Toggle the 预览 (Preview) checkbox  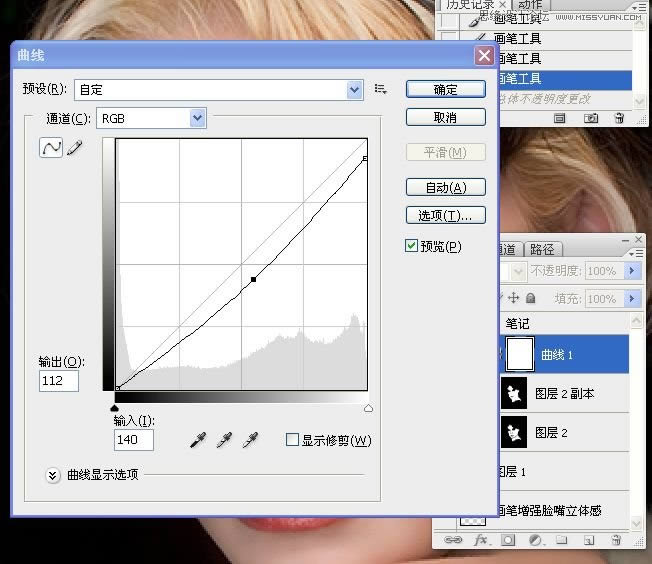pyautogui.click(x=412, y=246)
